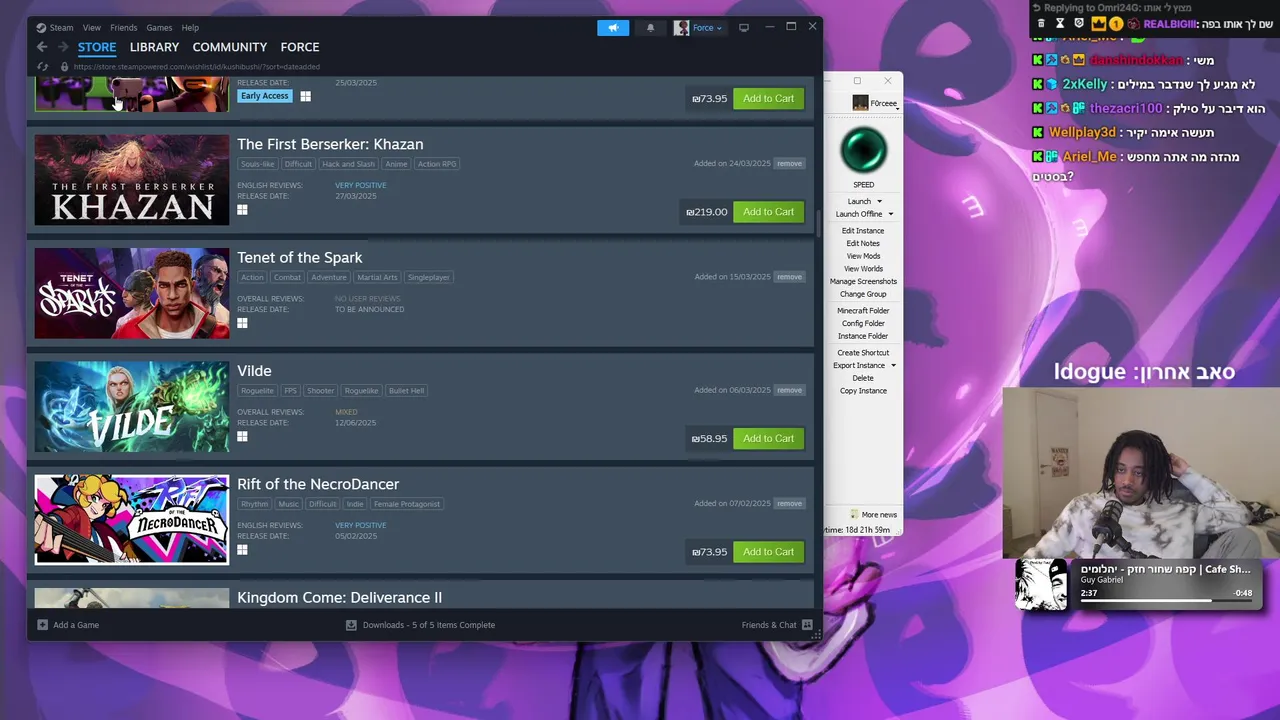The height and width of the screenshot is (720, 1280).
Task: Open the Khazan game title link
Action: click(330, 144)
